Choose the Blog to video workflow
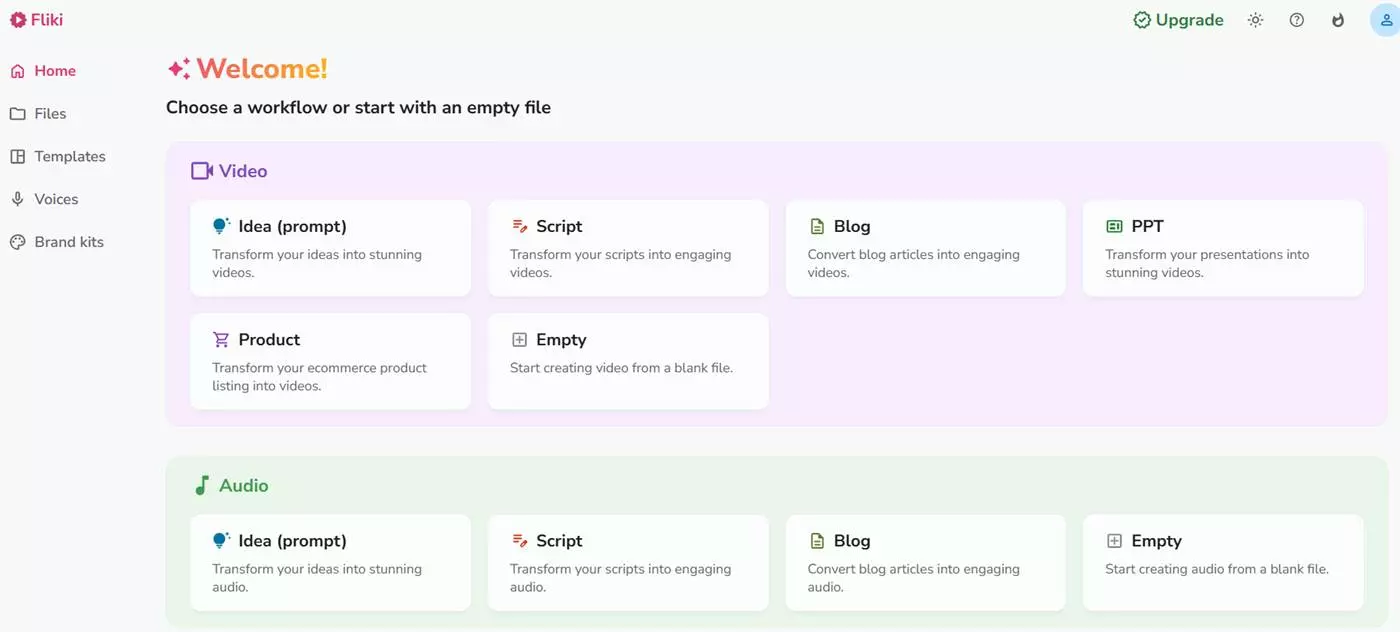The width and height of the screenshot is (1400, 632). pyautogui.click(x=925, y=247)
